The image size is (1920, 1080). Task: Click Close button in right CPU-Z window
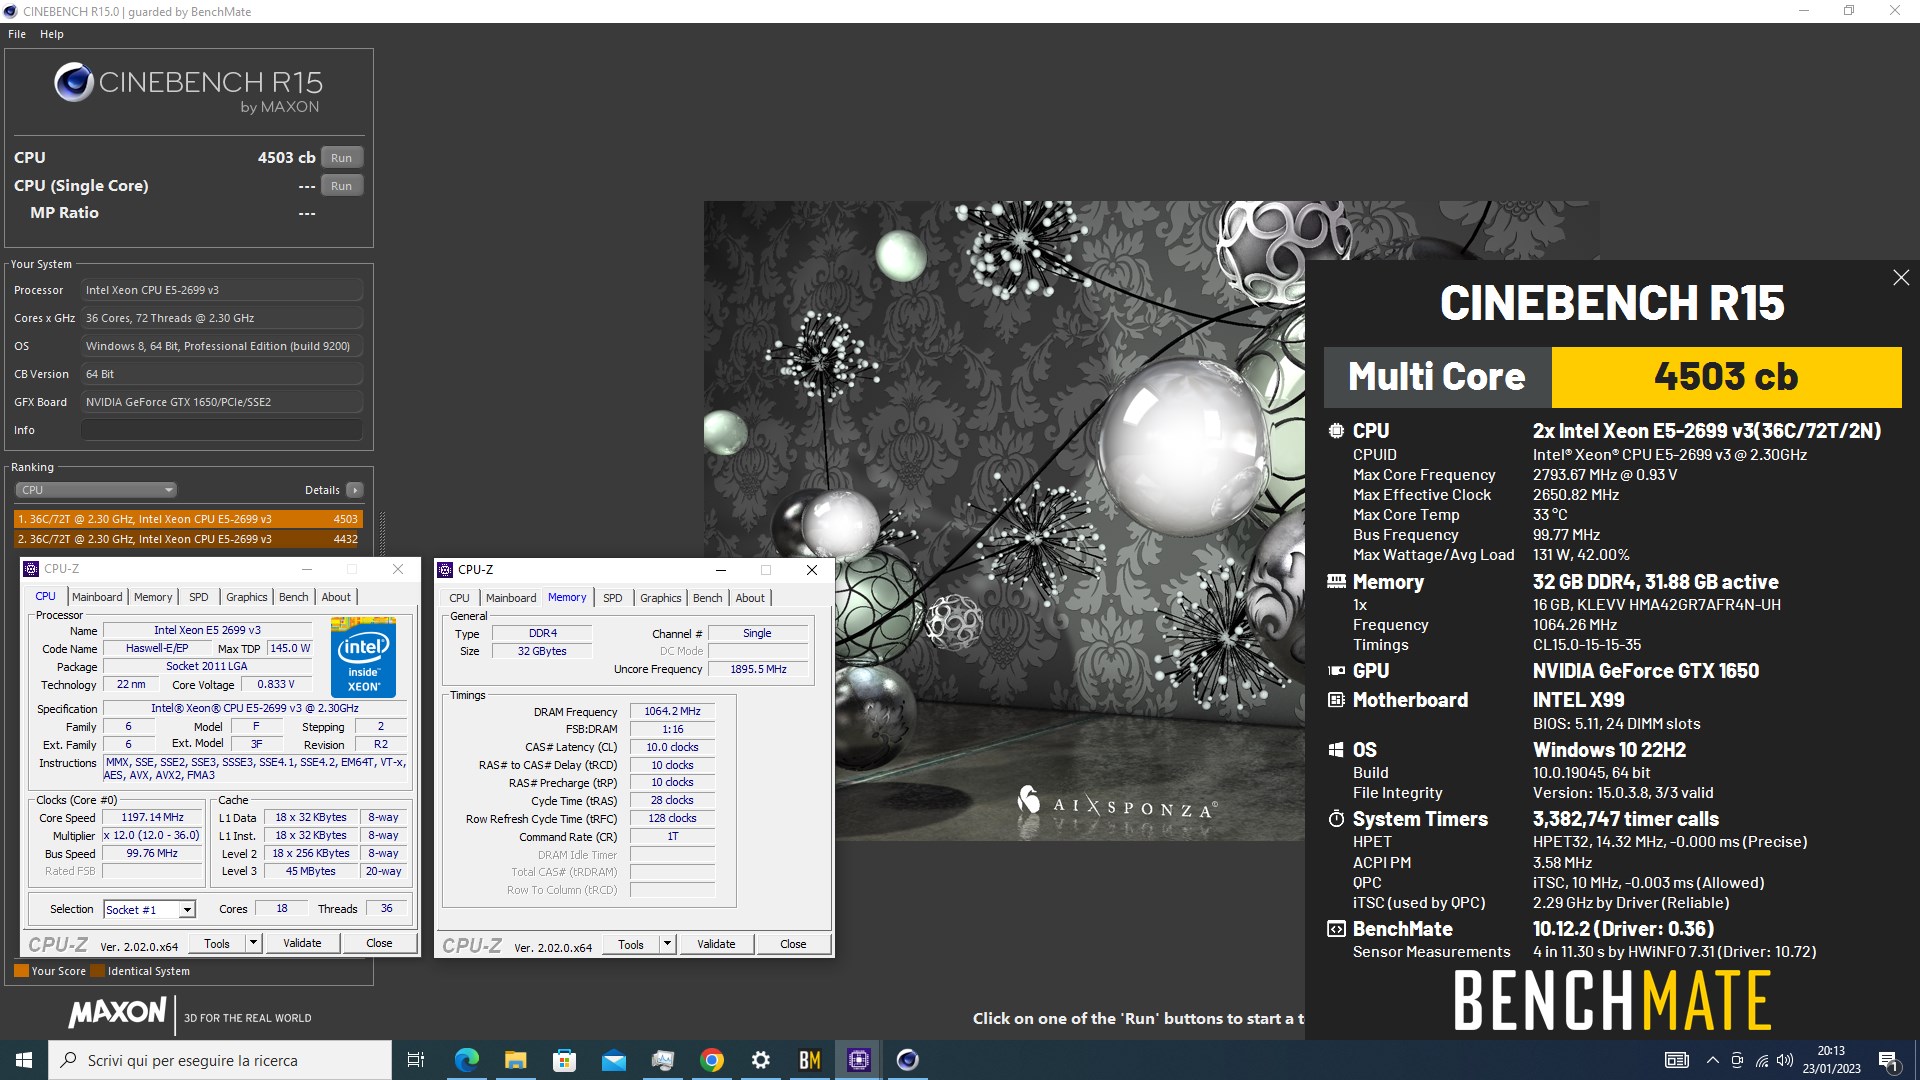pos(793,944)
